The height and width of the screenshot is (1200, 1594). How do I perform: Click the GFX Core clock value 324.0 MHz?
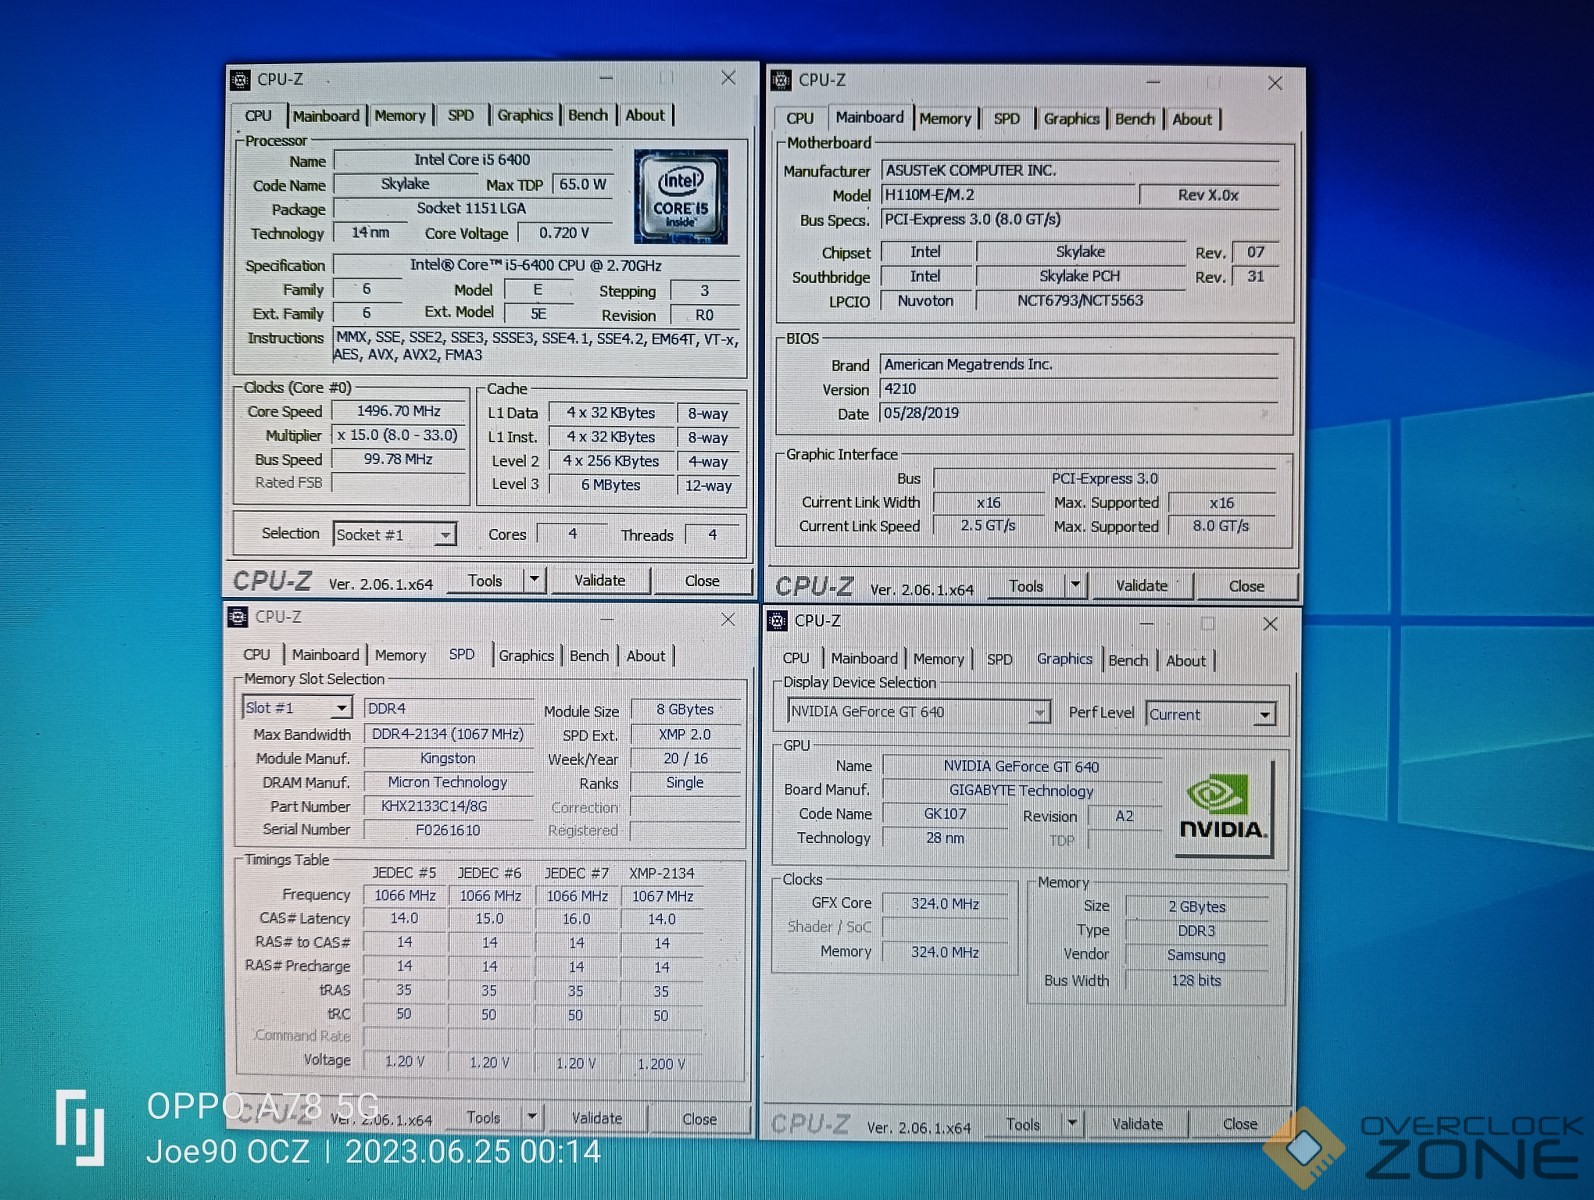pyautogui.click(x=945, y=904)
